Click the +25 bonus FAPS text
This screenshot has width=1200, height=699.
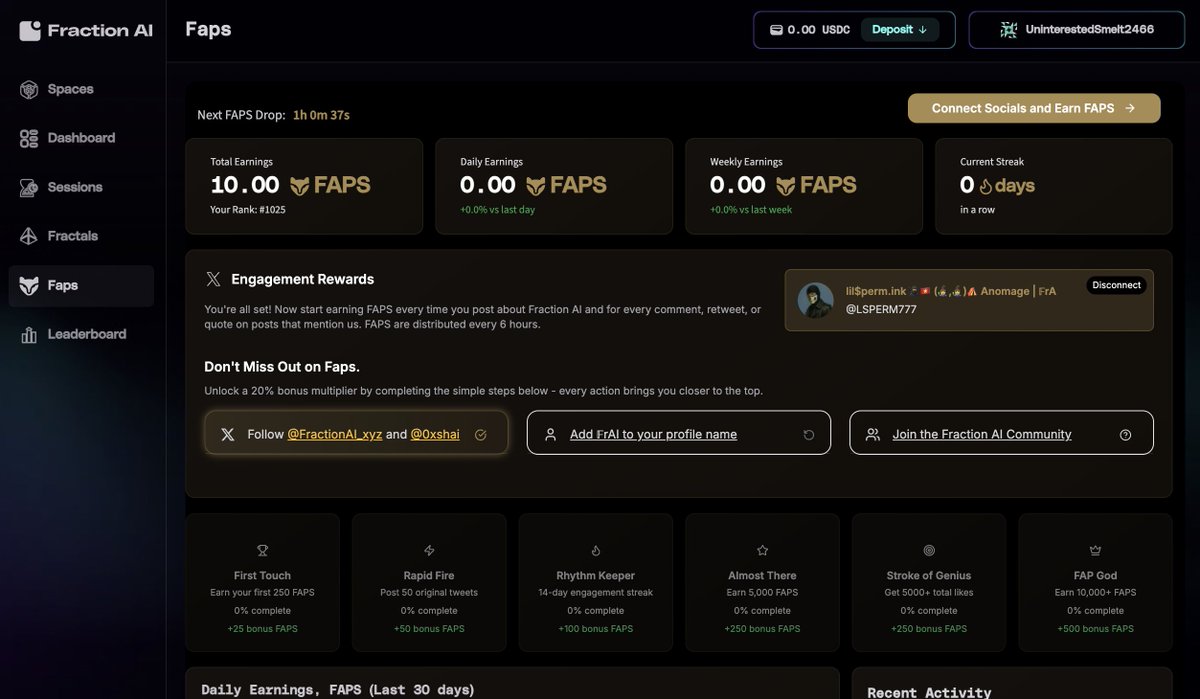click(262, 629)
